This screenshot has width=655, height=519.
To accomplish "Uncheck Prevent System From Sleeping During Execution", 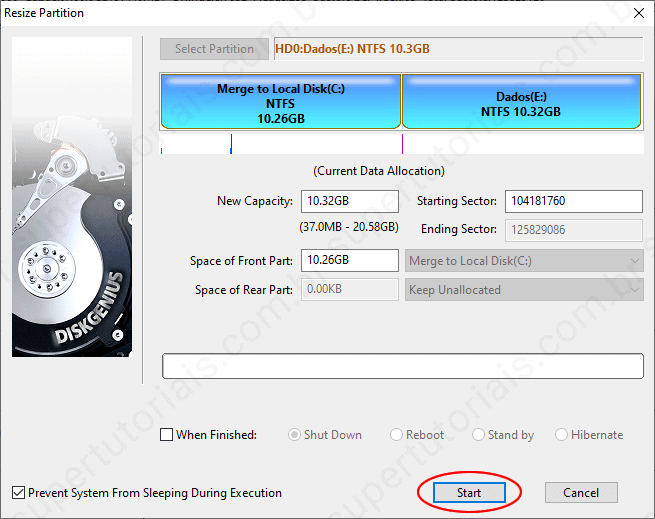I will coord(19,493).
